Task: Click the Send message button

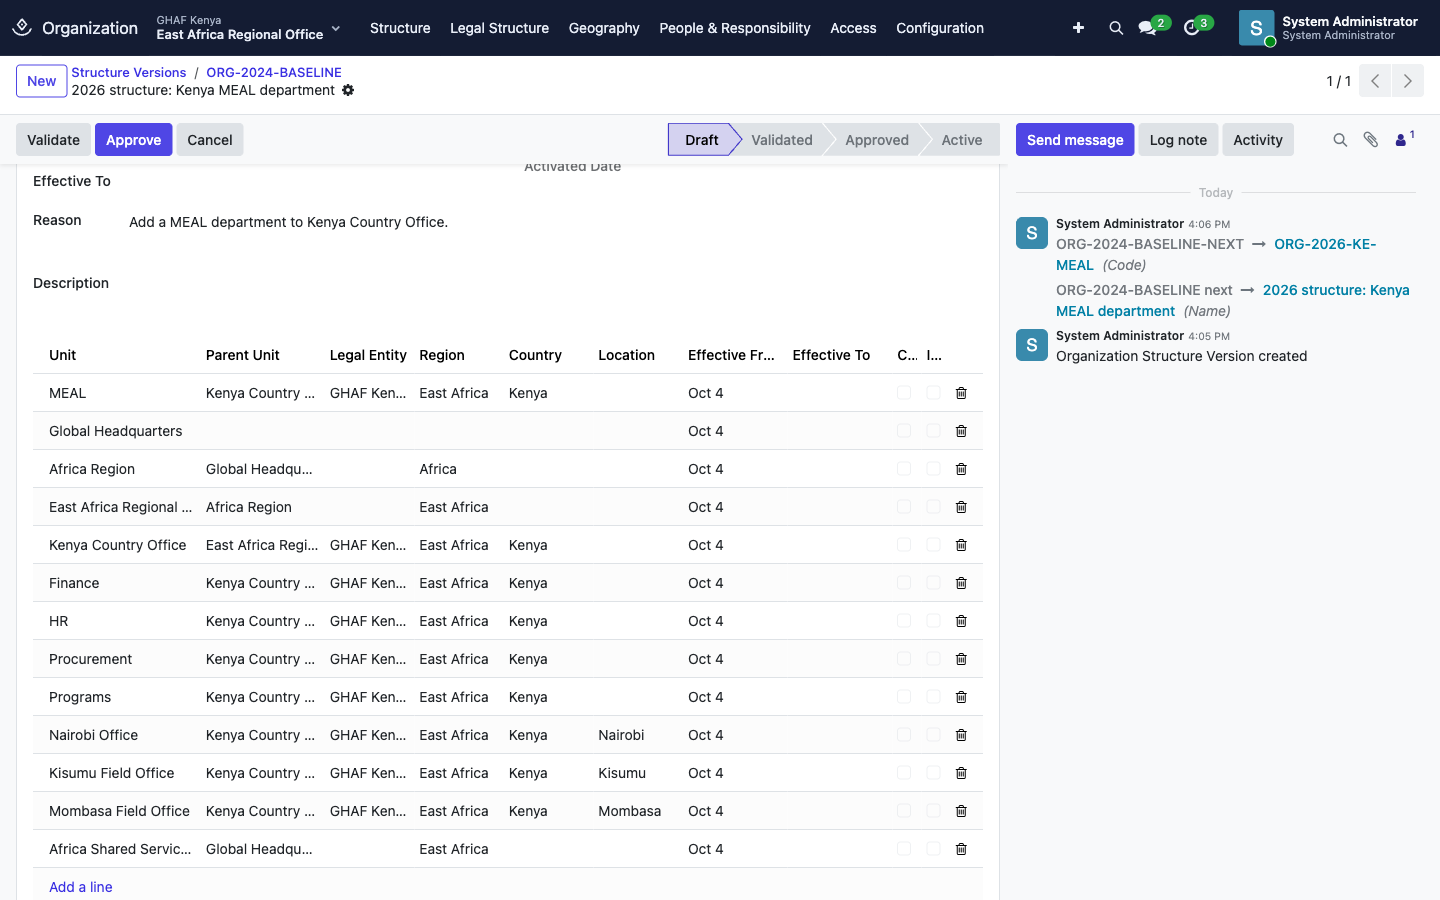Action: coord(1075,140)
